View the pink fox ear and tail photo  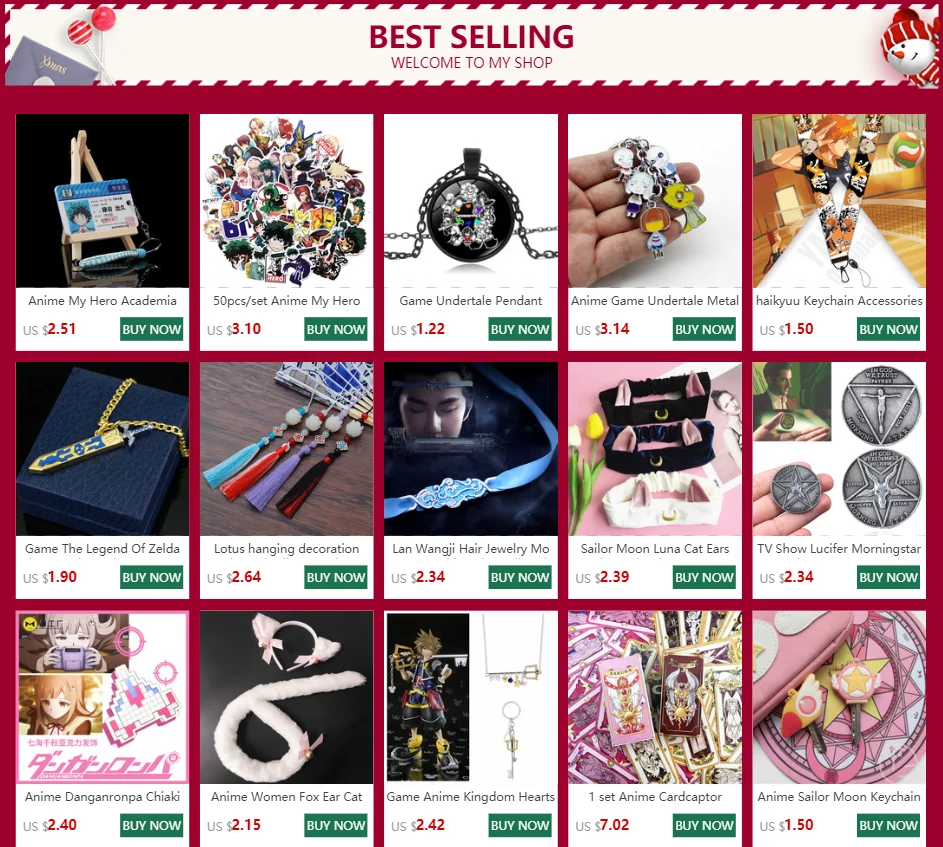(x=286, y=697)
